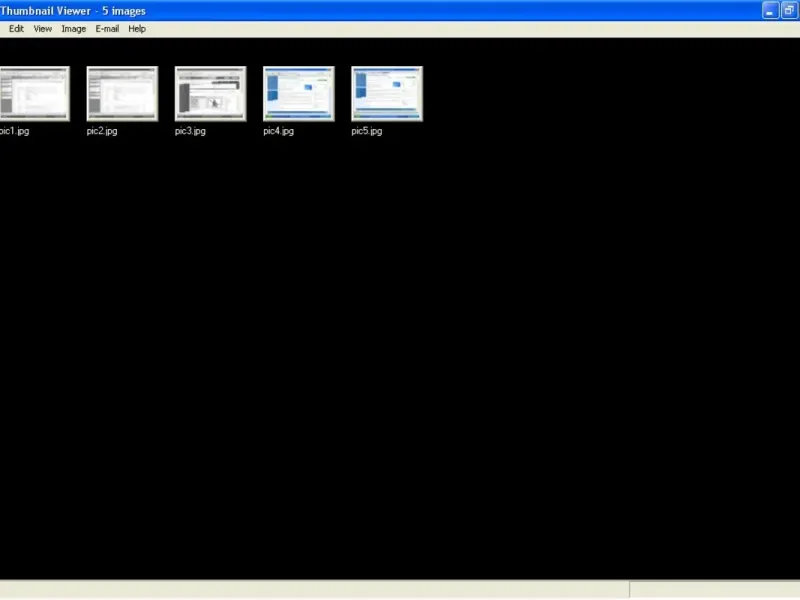Select the pic5.jpg thumbnail

[x=387, y=94]
